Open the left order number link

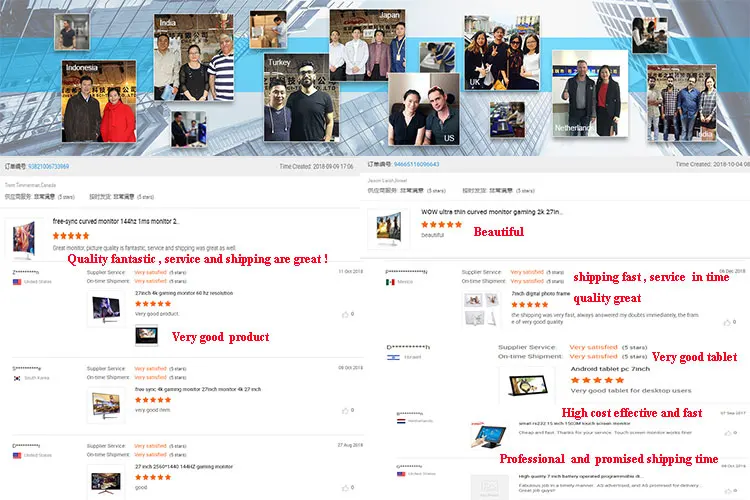point(48,167)
